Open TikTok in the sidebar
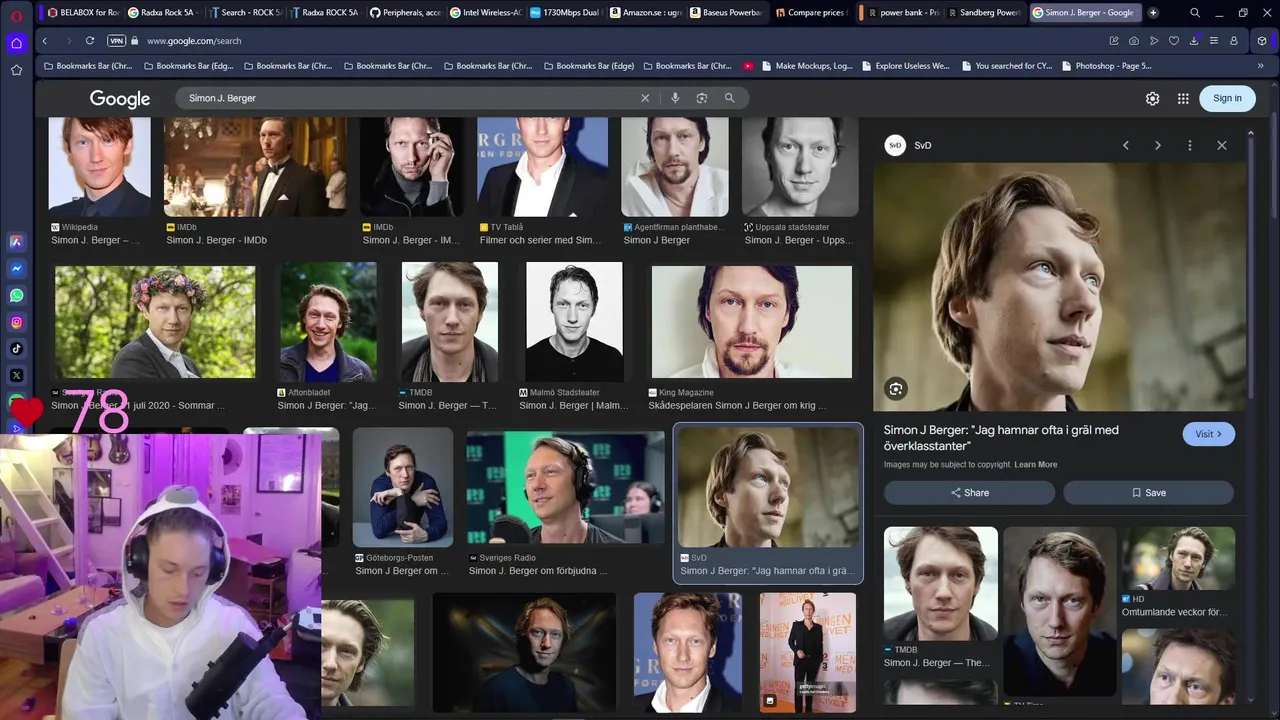The width and height of the screenshot is (1280, 720). [16, 349]
